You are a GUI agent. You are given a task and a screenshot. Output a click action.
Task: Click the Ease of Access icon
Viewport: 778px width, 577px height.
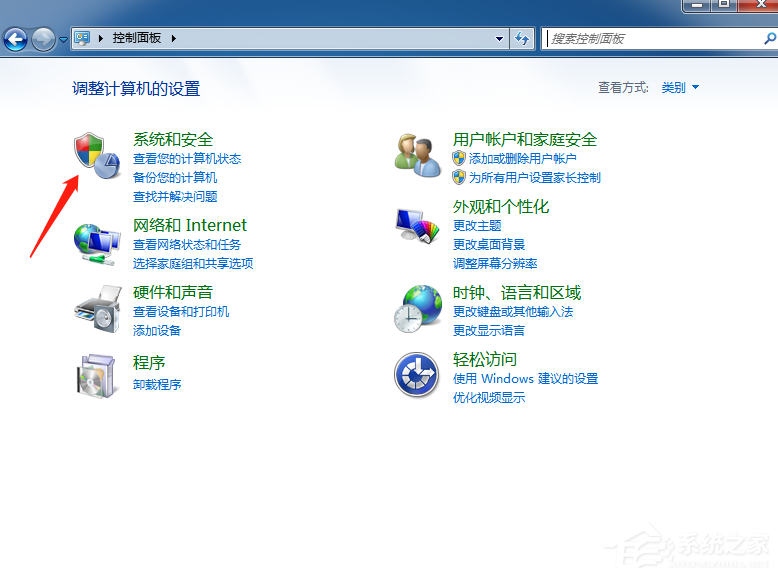click(417, 375)
